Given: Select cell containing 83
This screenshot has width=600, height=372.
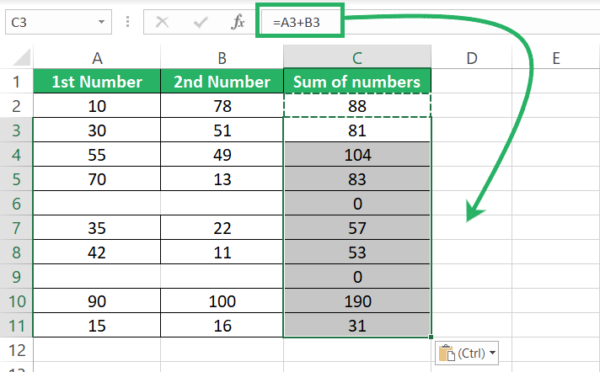Looking at the screenshot, I should (357, 179).
